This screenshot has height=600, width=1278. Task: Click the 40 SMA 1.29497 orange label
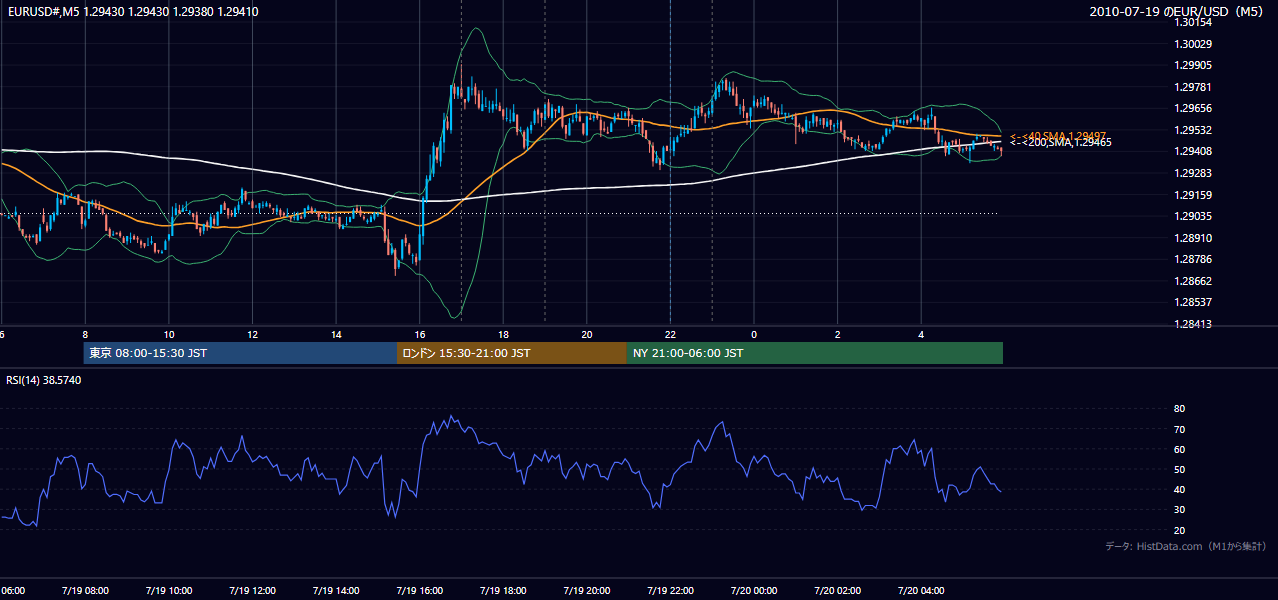[1058, 135]
